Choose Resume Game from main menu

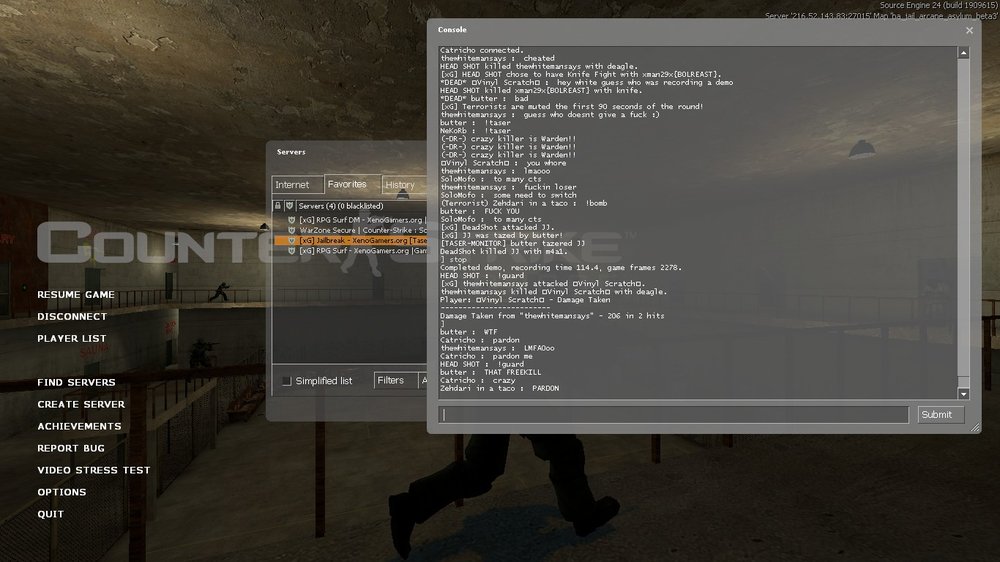click(76, 295)
